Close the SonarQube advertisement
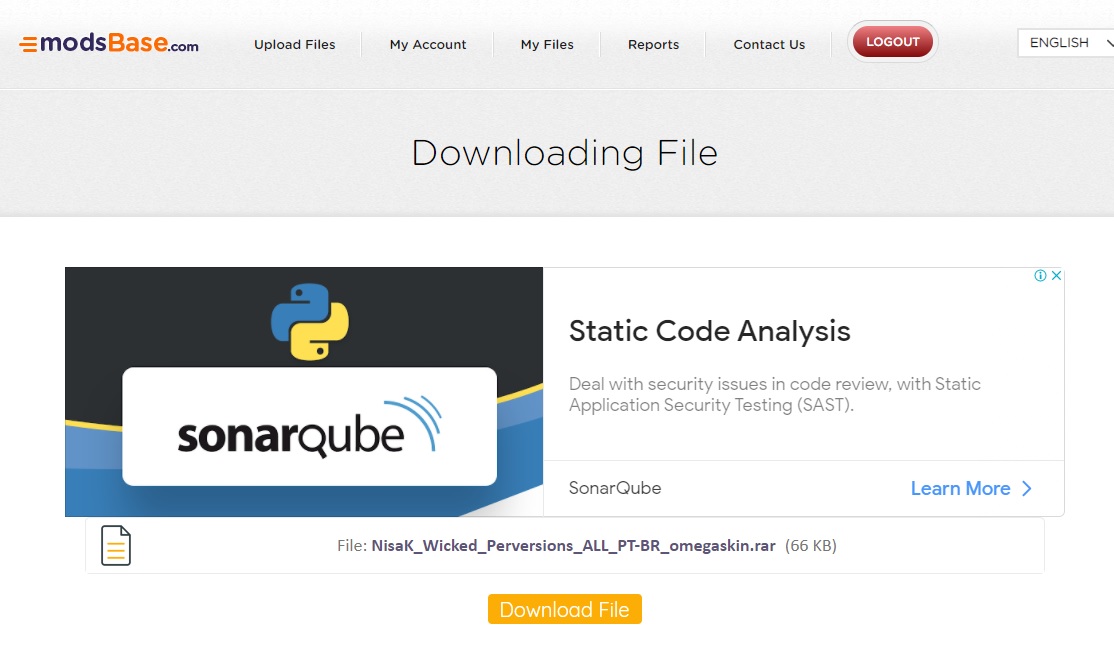 click(x=1056, y=276)
